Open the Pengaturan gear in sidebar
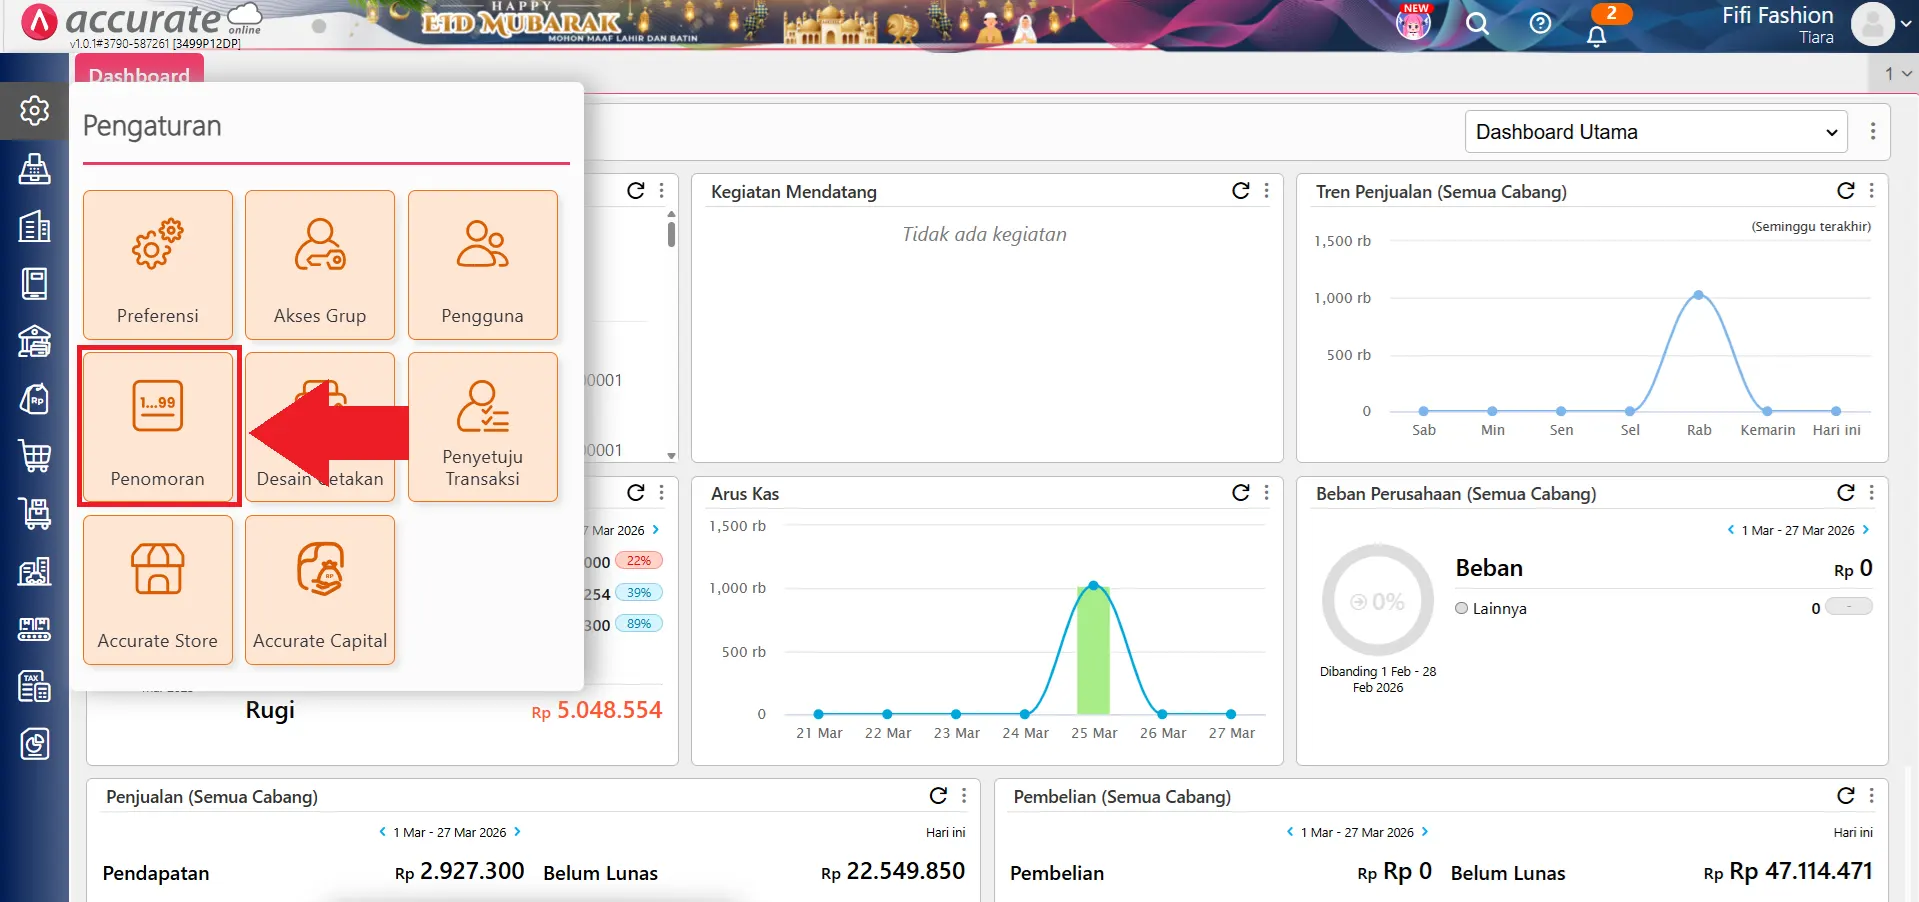 [x=35, y=110]
